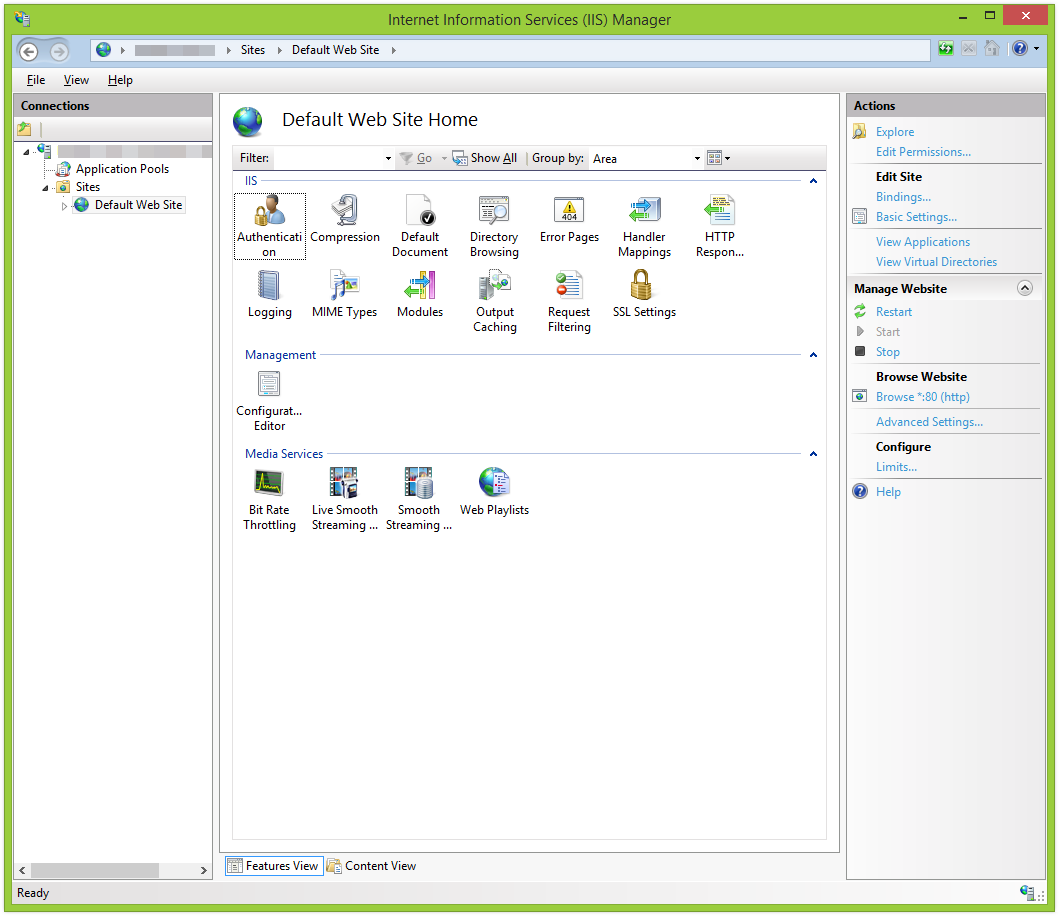Click the Back navigation arrow
The image size is (1059, 916).
point(28,51)
